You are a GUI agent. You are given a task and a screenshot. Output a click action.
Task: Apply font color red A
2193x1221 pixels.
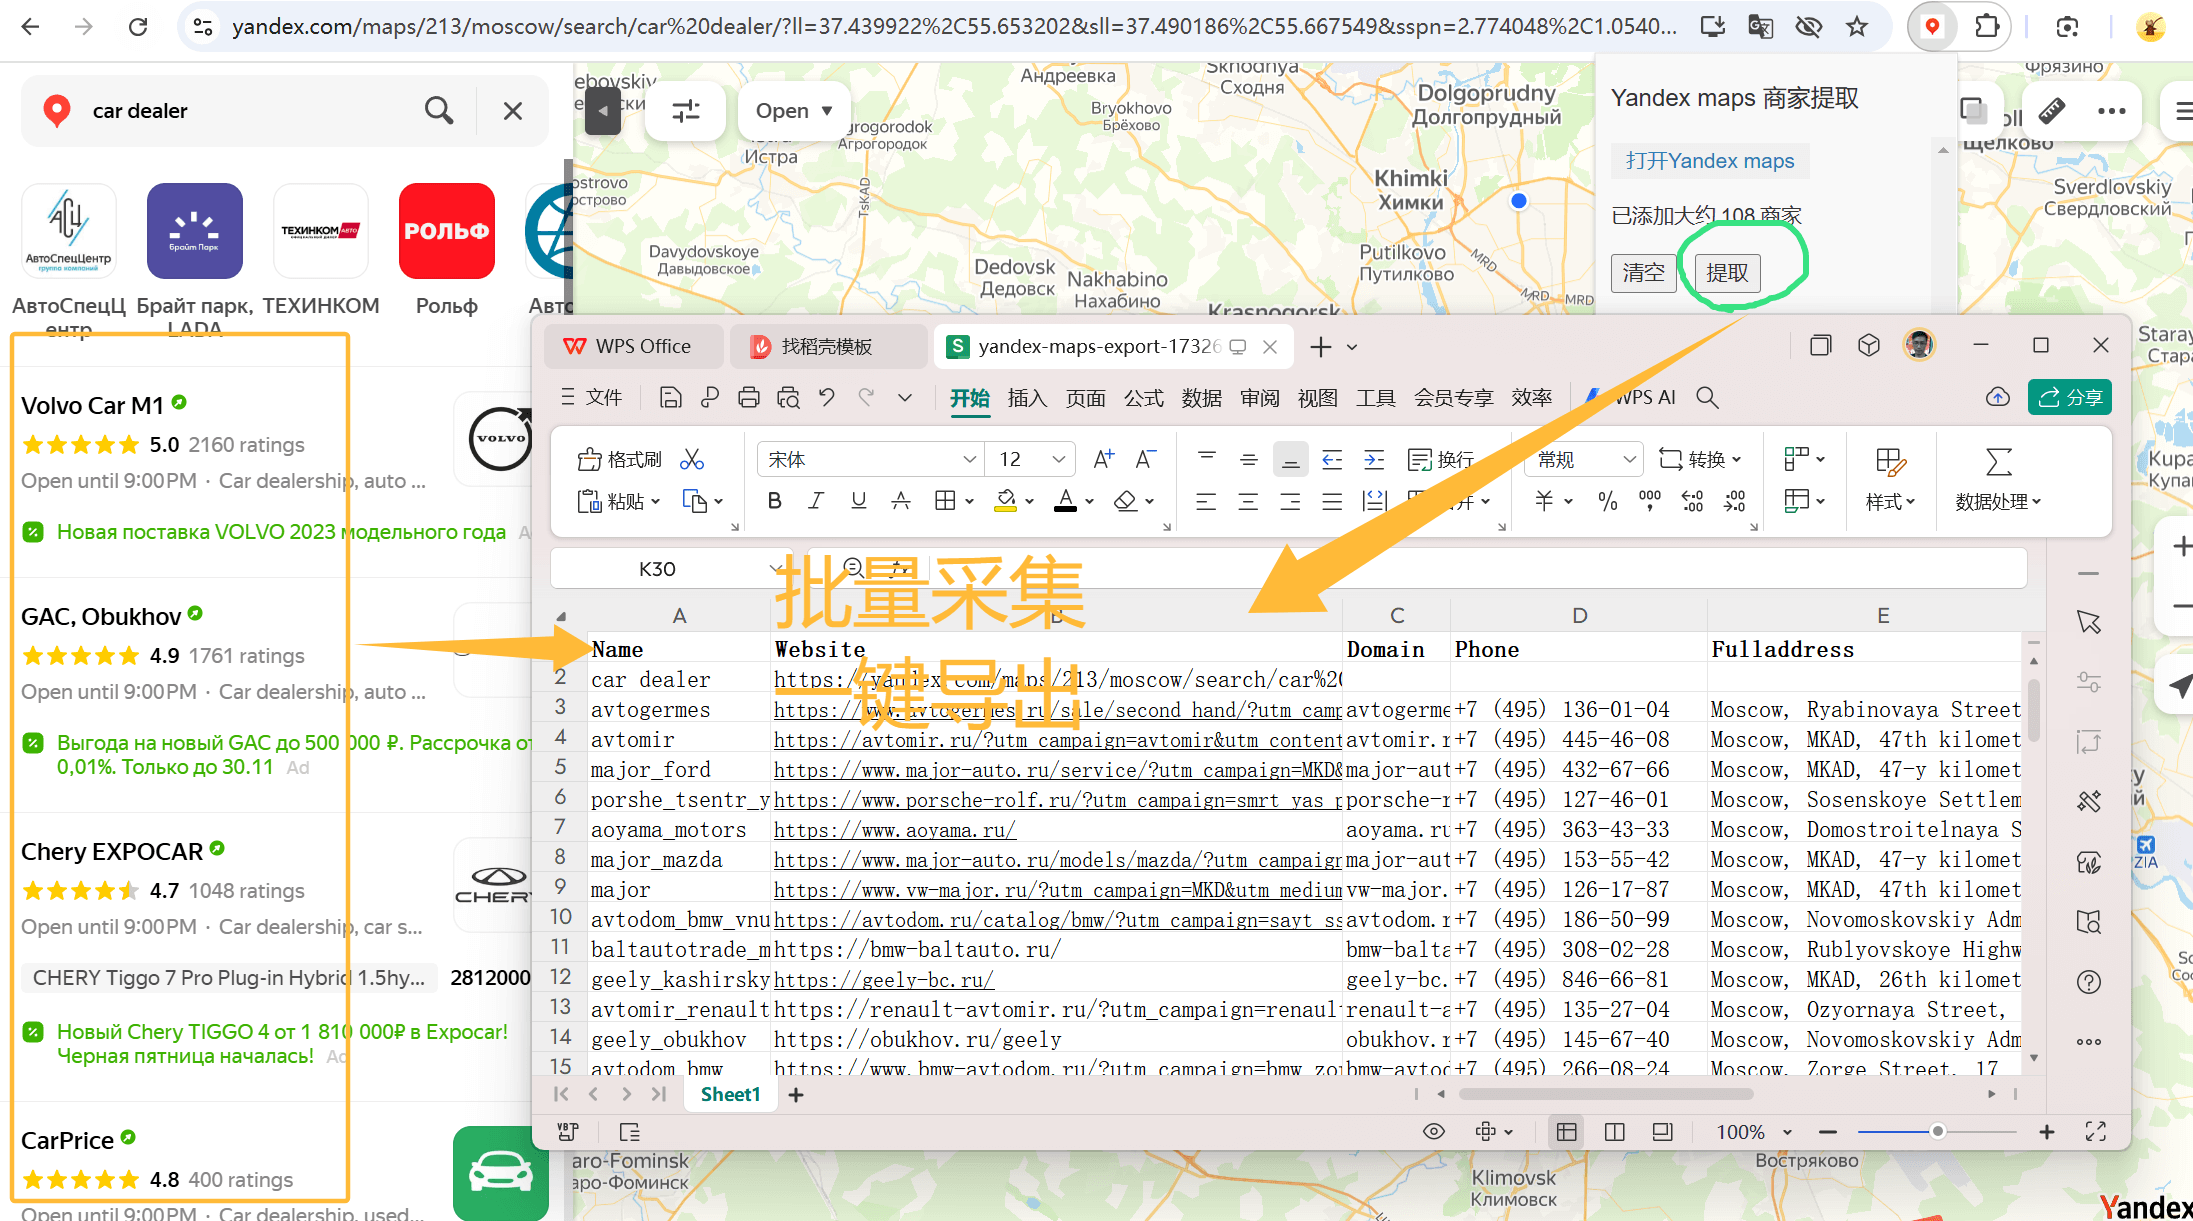click(1066, 501)
